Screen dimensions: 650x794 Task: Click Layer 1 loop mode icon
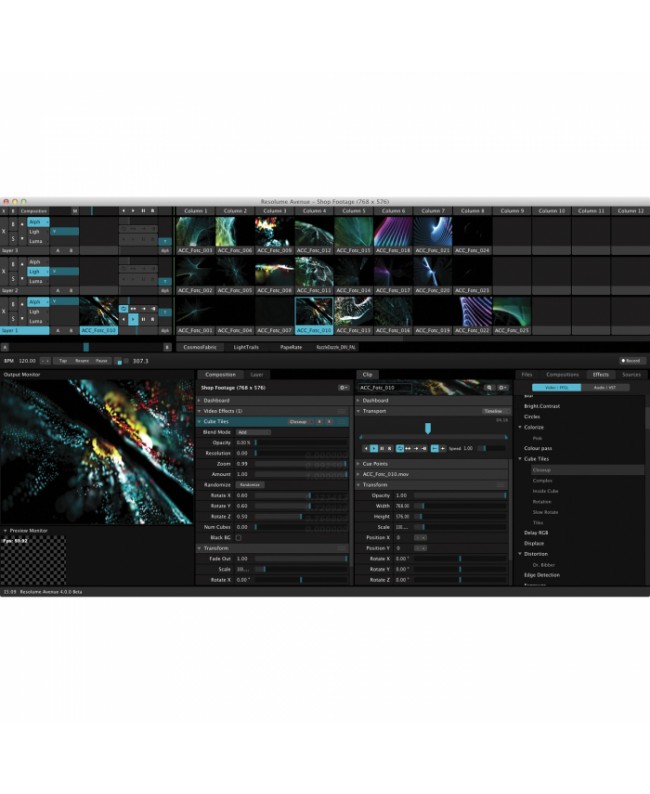click(124, 308)
